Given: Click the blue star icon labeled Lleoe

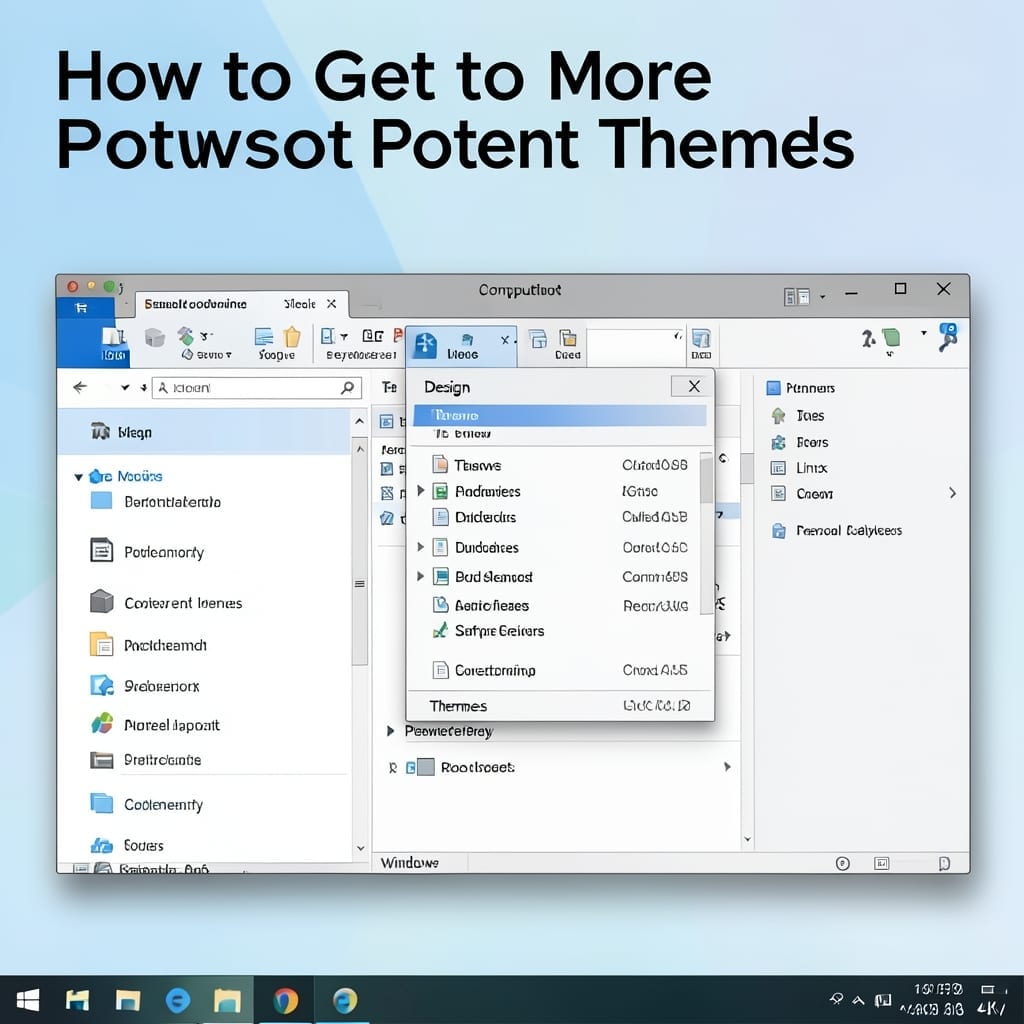Looking at the screenshot, I should [425, 344].
